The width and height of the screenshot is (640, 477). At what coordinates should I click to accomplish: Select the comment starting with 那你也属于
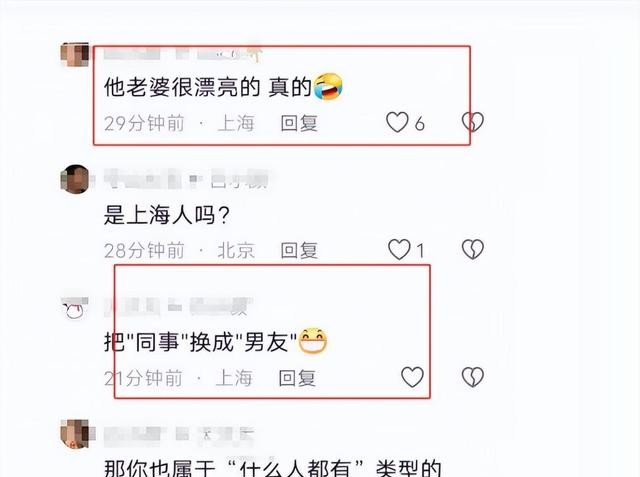pos(273,468)
